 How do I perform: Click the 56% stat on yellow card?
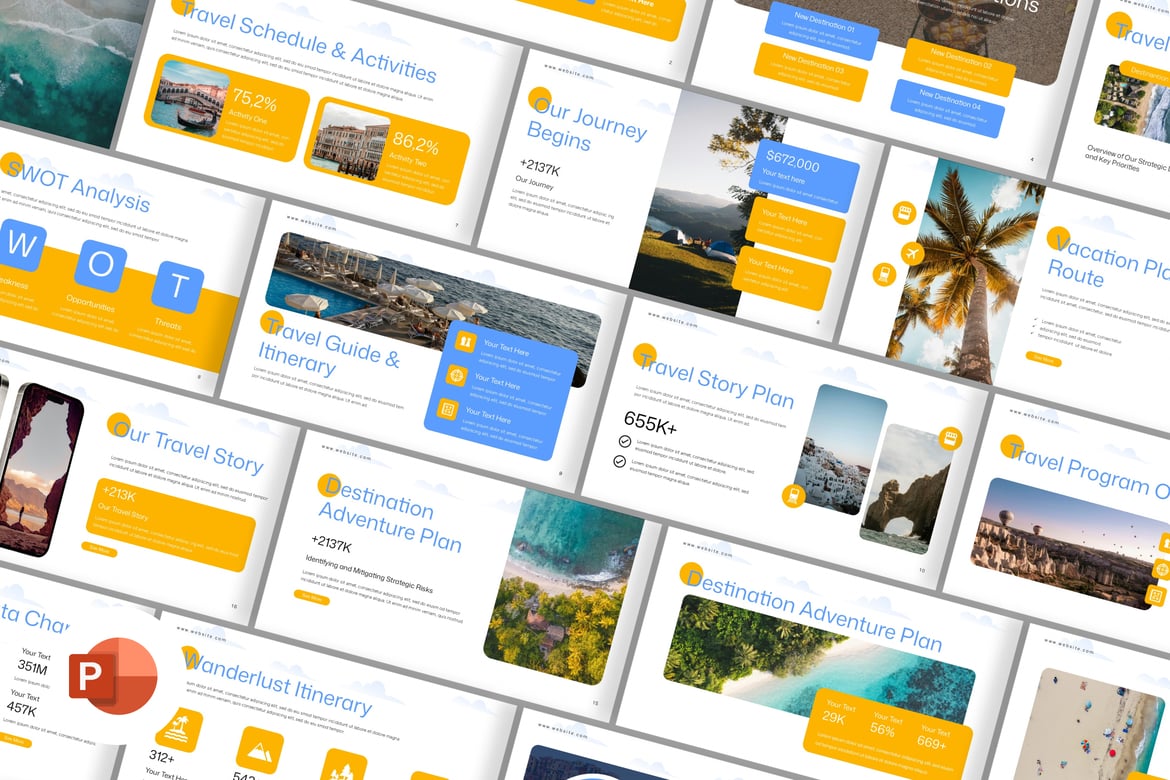tap(882, 729)
